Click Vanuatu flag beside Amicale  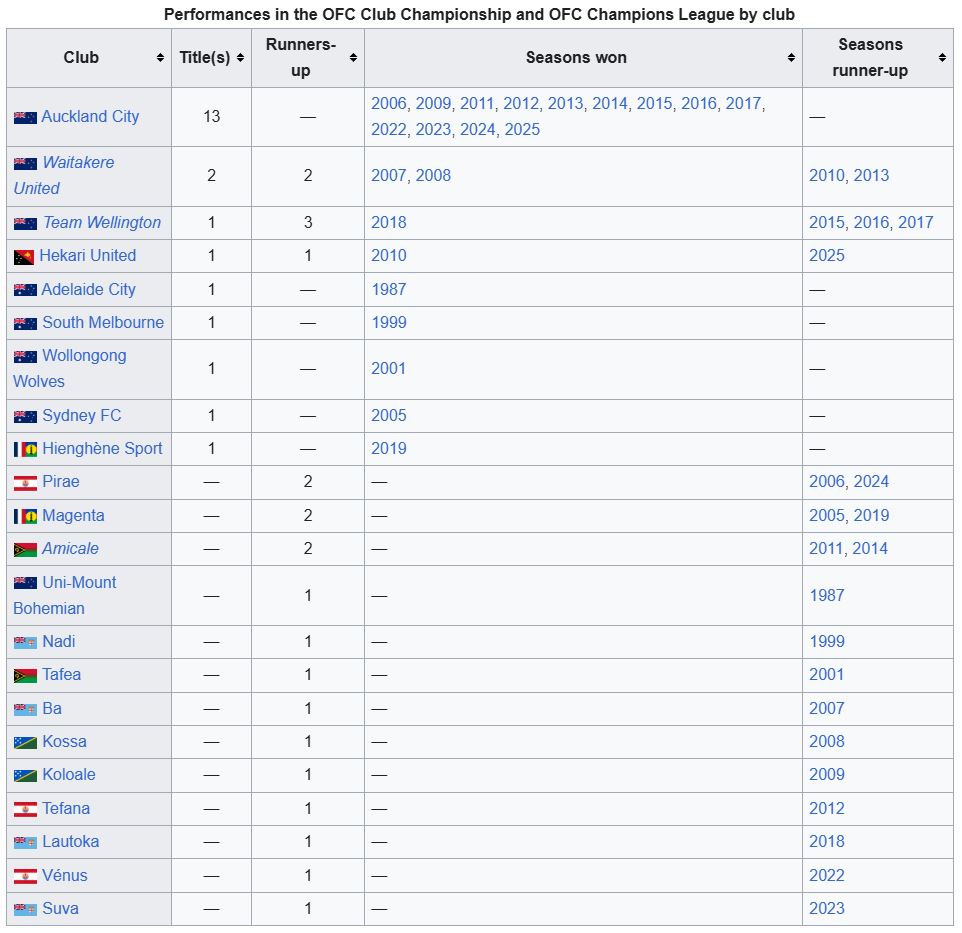click(x=25, y=550)
